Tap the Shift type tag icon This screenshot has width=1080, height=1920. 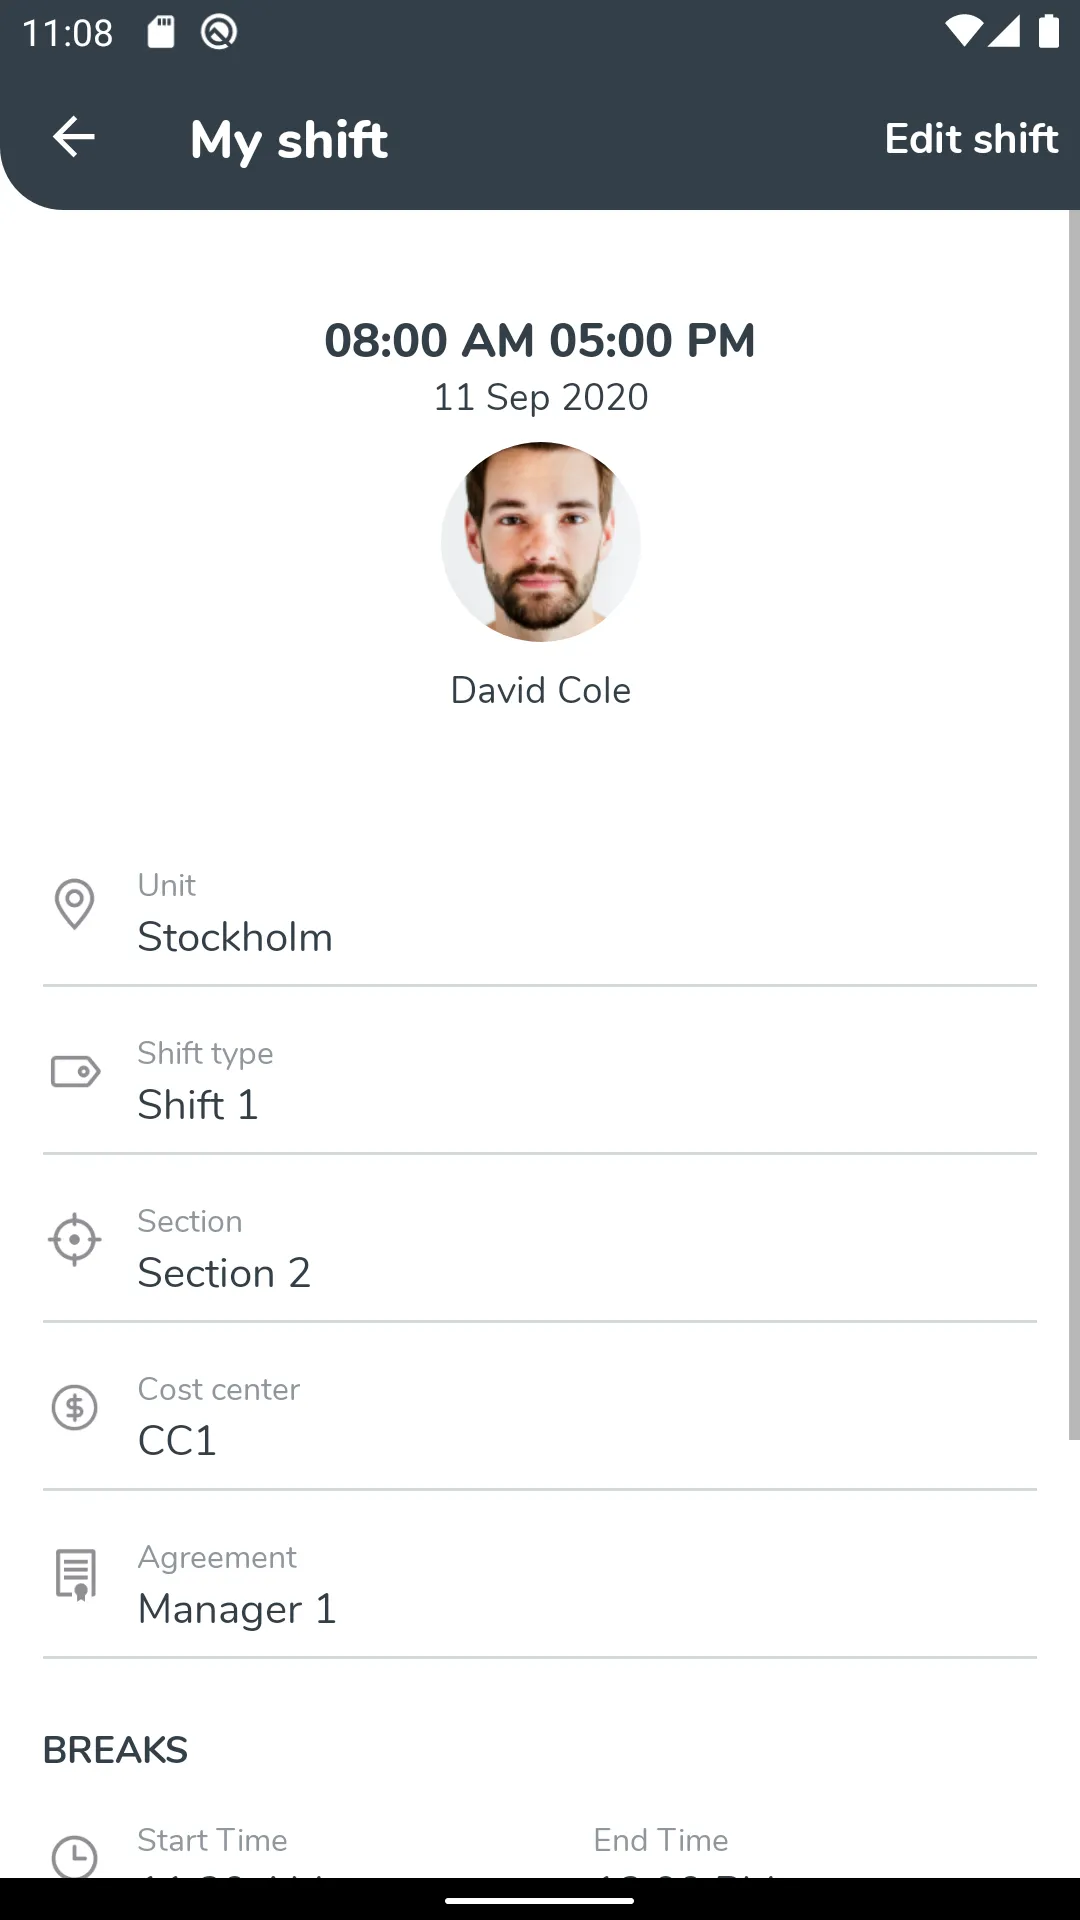pos(75,1072)
